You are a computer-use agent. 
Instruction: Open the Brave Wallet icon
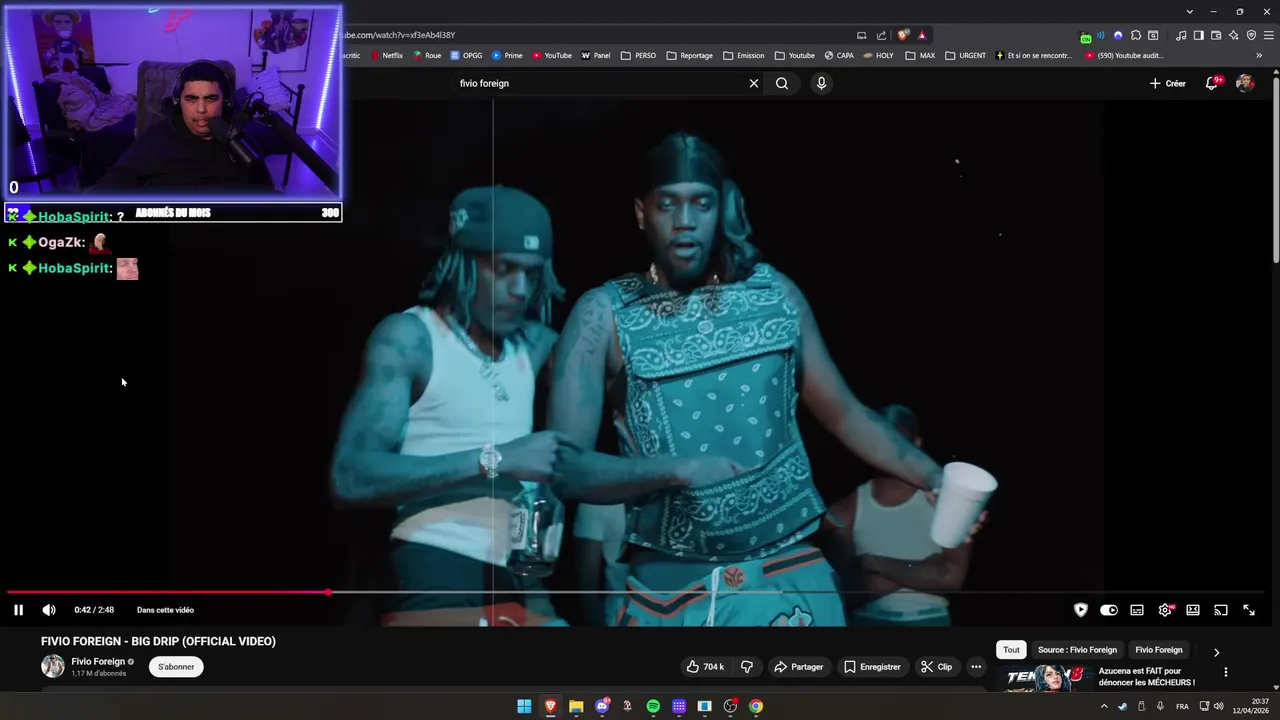[1216, 35]
